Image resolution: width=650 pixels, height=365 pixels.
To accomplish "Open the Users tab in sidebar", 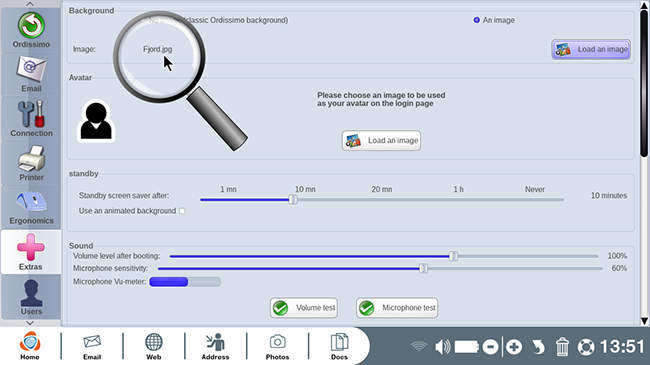I will click(31, 296).
